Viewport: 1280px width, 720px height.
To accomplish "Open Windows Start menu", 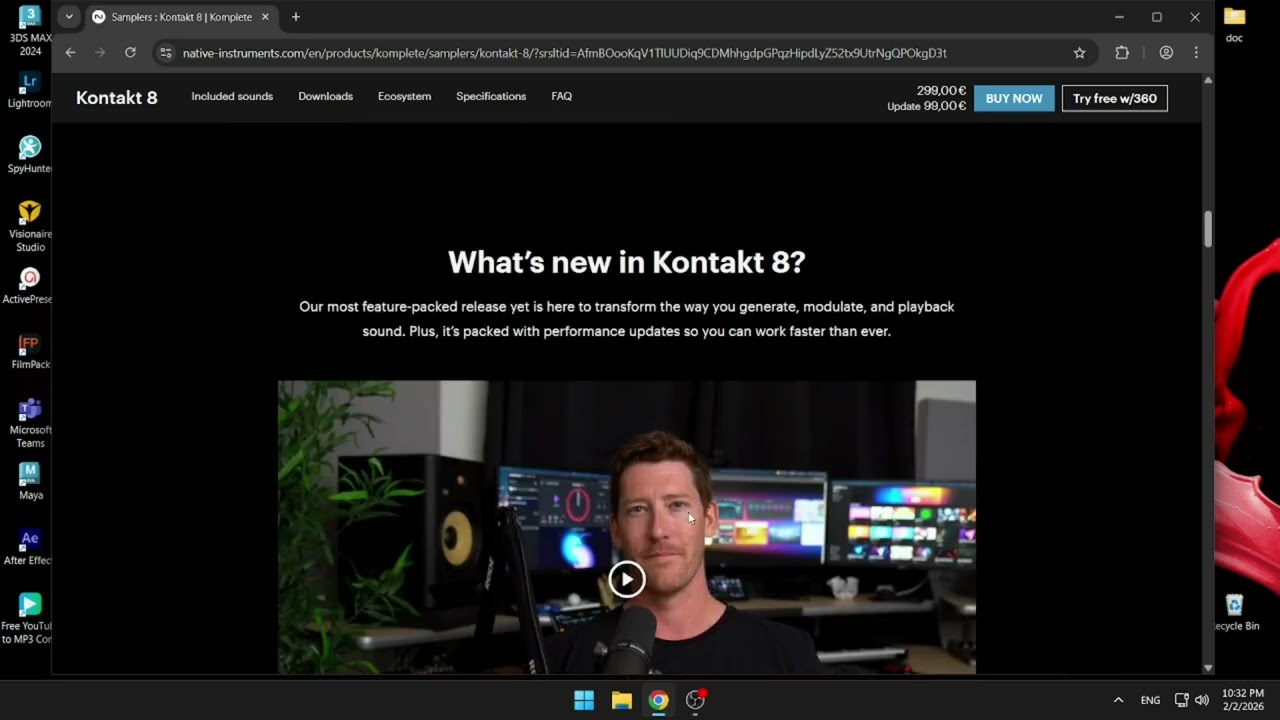I will click(x=584, y=700).
